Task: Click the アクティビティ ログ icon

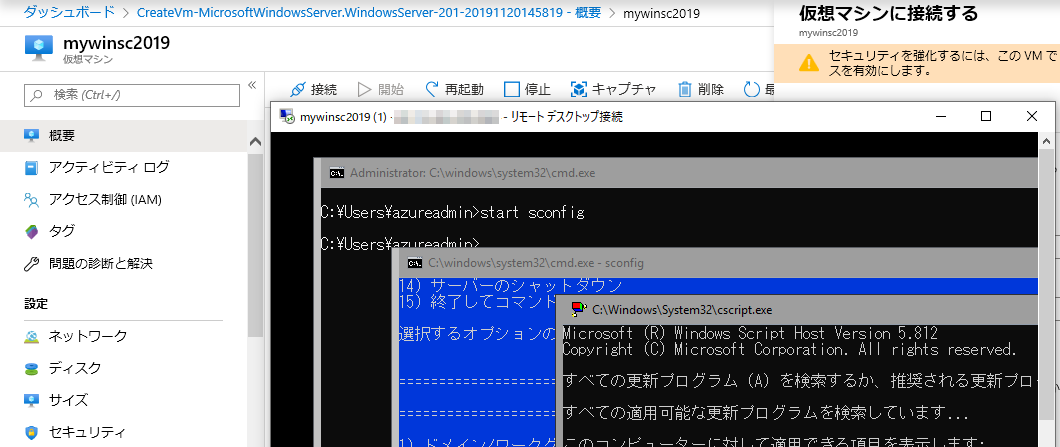Action: click(32, 168)
